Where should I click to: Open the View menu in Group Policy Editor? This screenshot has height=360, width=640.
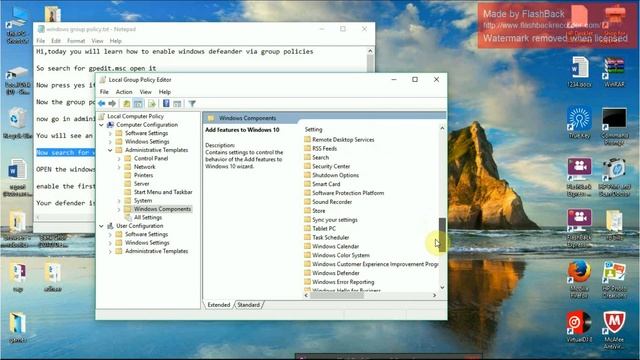tap(145, 92)
